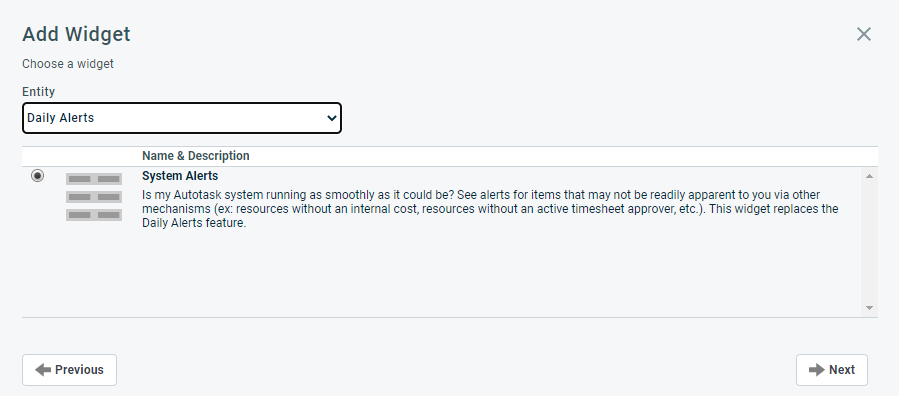Click the bottom bar row of widget thumbnail
This screenshot has width=899, height=396.
(94, 215)
